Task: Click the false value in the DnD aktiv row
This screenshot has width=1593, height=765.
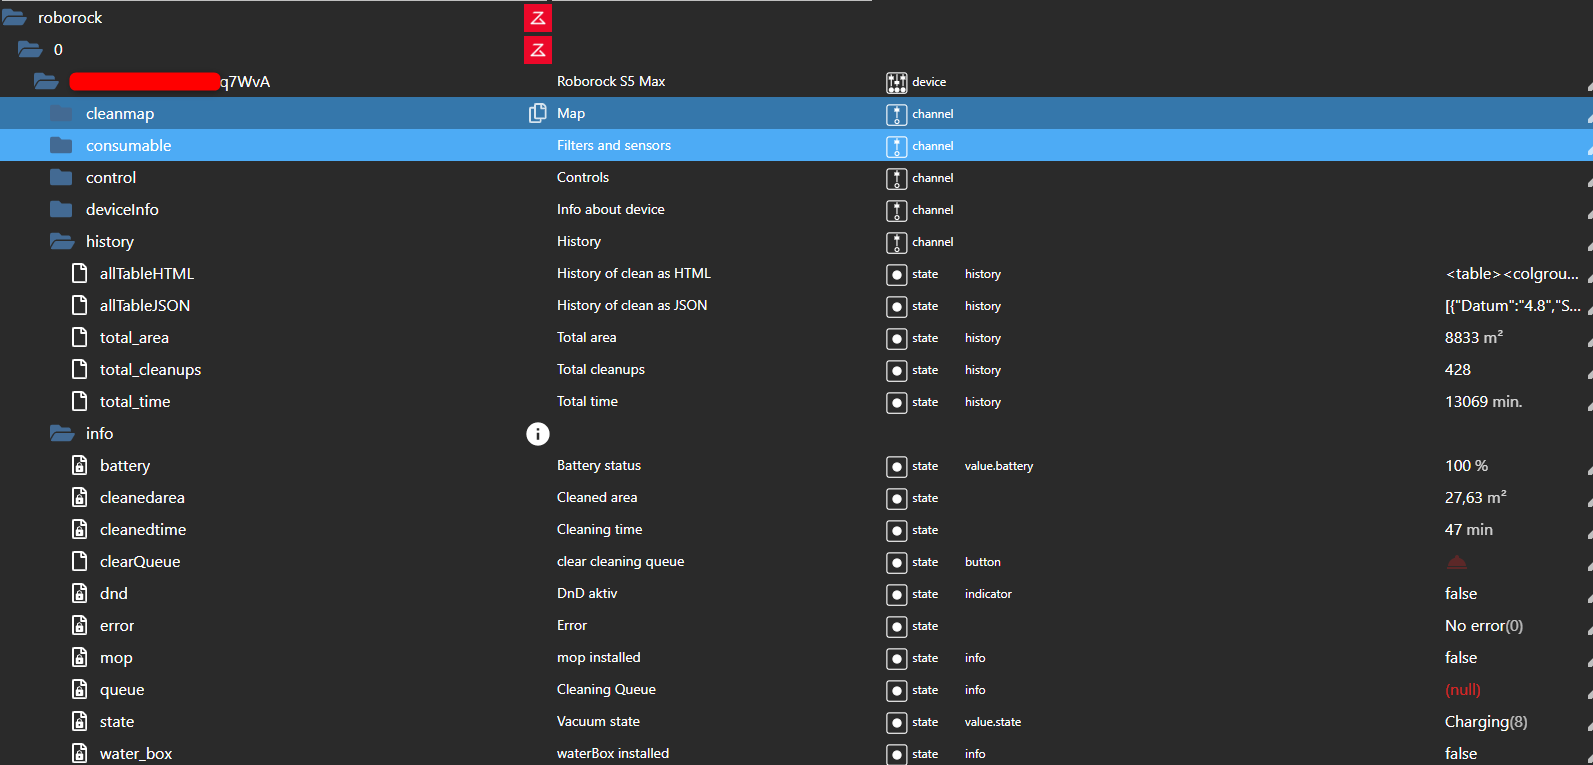Action: pos(1461,593)
